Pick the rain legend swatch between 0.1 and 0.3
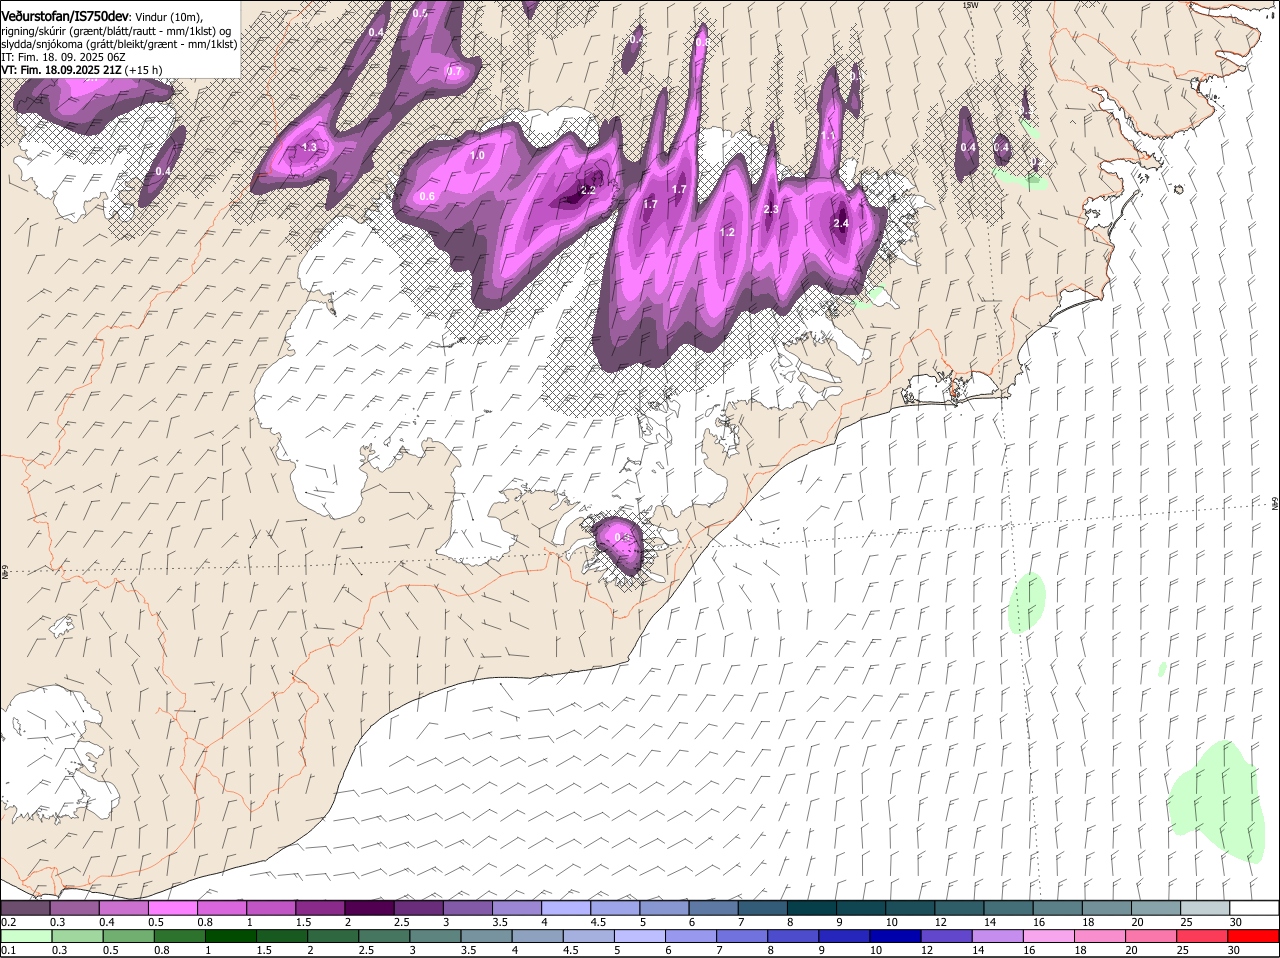Viewport: 1280px width, 958px height. click(x=25, y=937)
